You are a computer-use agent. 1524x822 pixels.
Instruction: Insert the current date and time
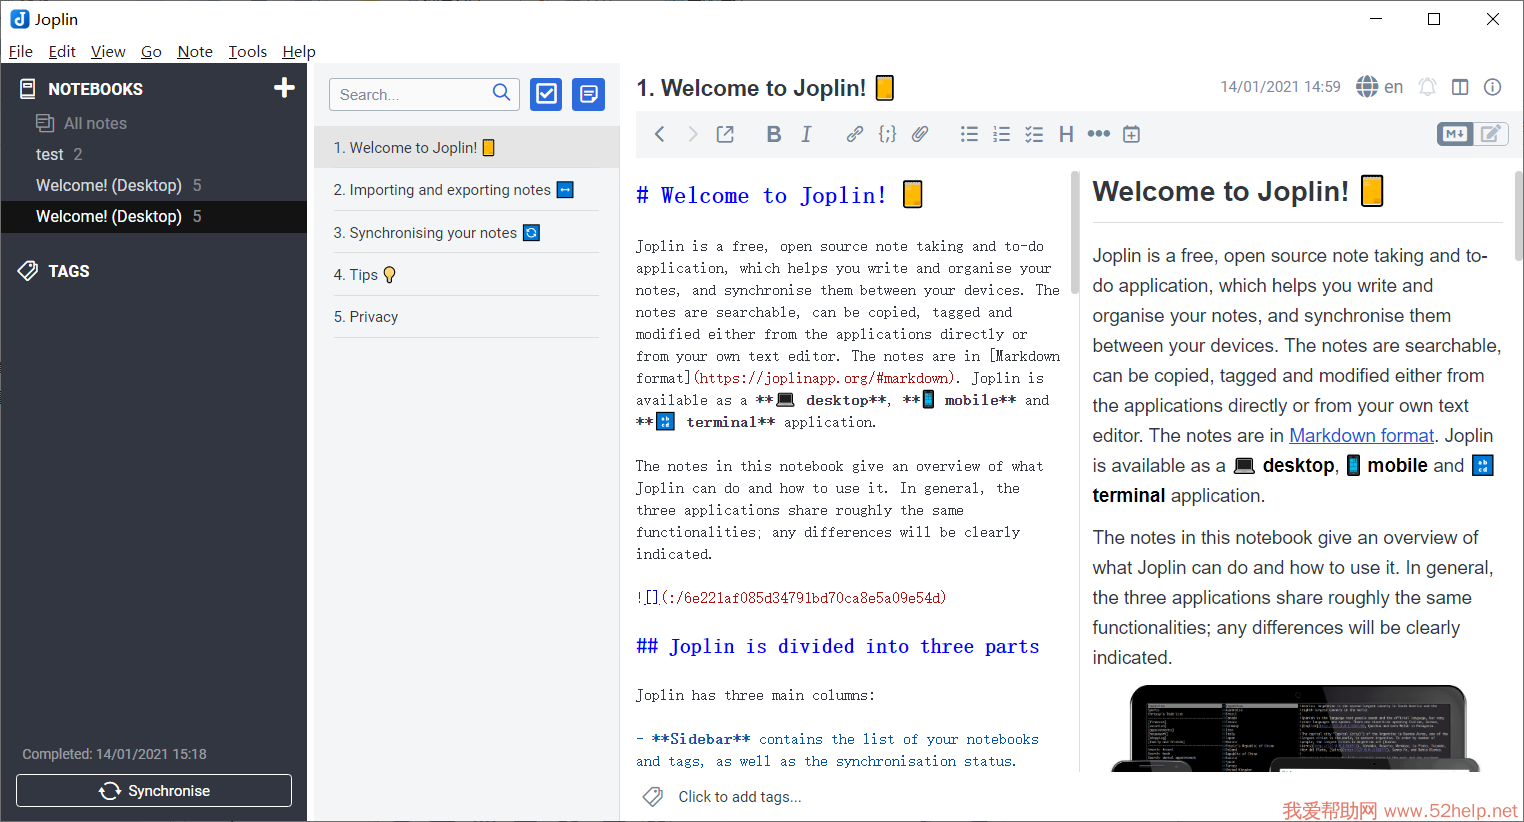coord(1131,134)
